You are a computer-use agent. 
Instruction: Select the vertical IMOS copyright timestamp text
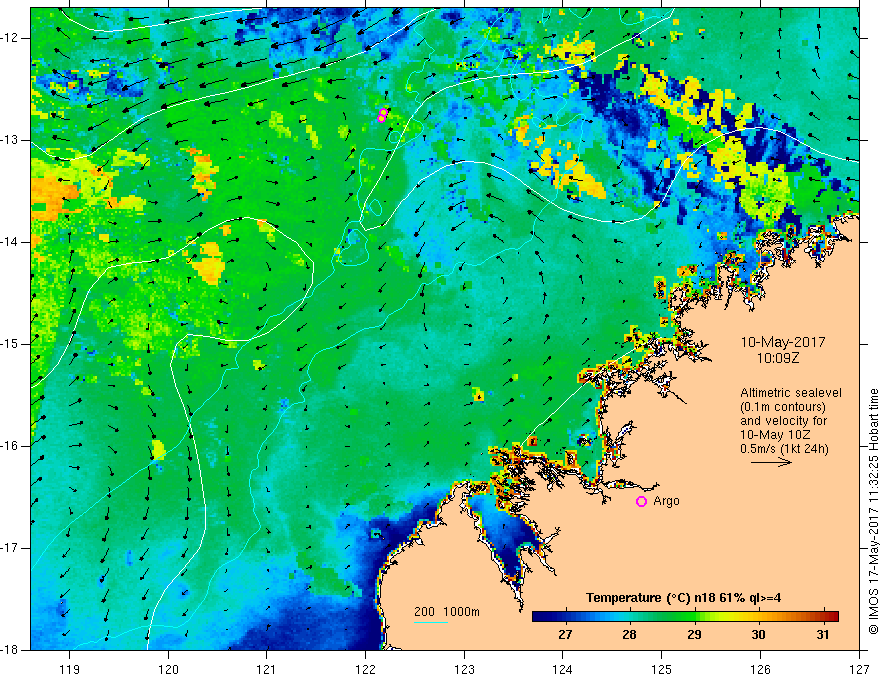pos(873,511)
